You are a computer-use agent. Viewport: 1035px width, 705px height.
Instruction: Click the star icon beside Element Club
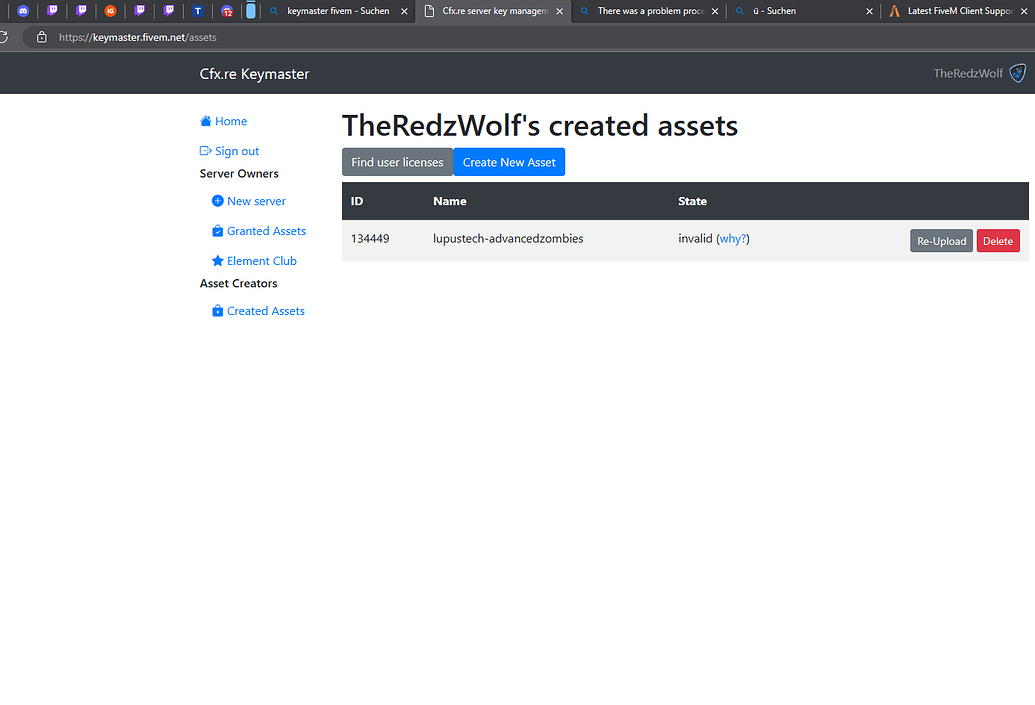click(x=217, y=261)
